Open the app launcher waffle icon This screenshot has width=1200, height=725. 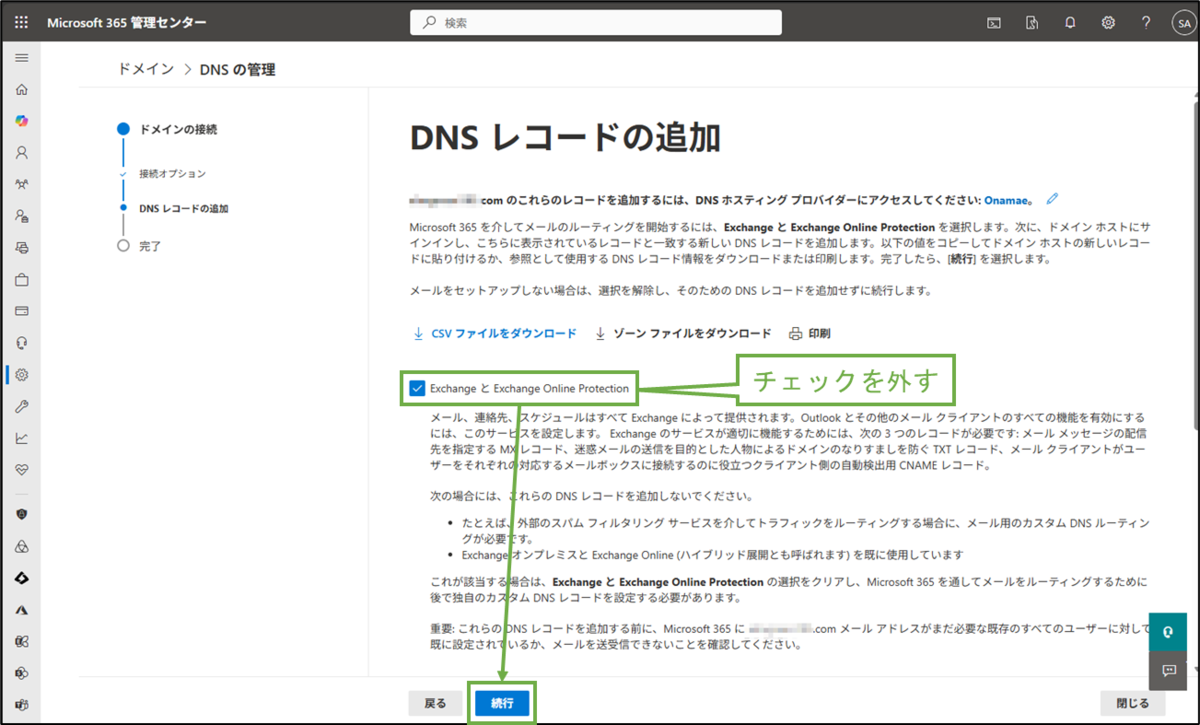(x=21, y=22)
